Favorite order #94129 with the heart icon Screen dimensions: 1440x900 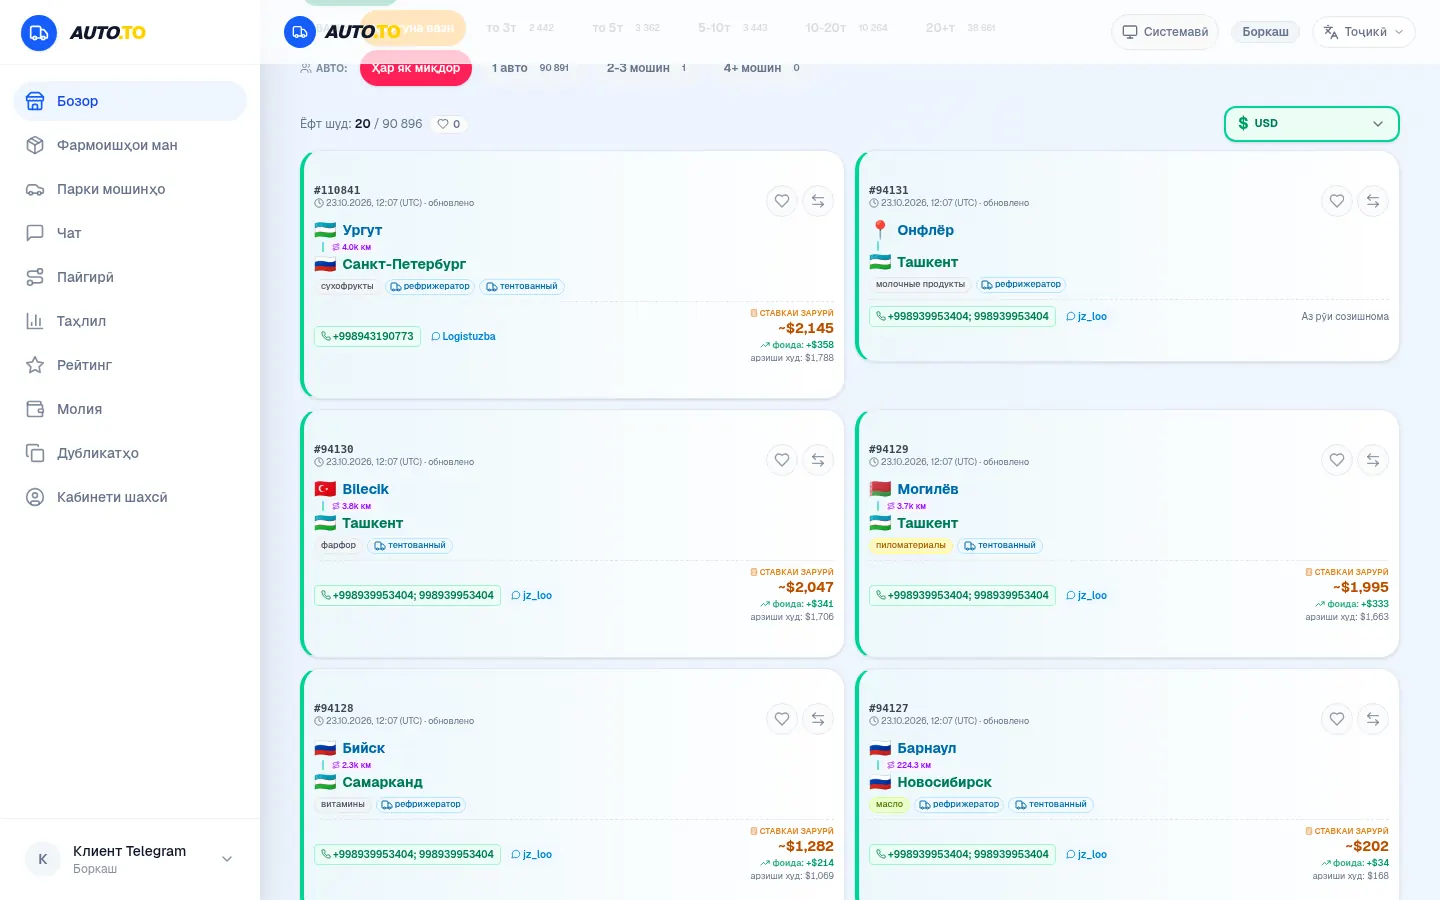pos(1337,460)
